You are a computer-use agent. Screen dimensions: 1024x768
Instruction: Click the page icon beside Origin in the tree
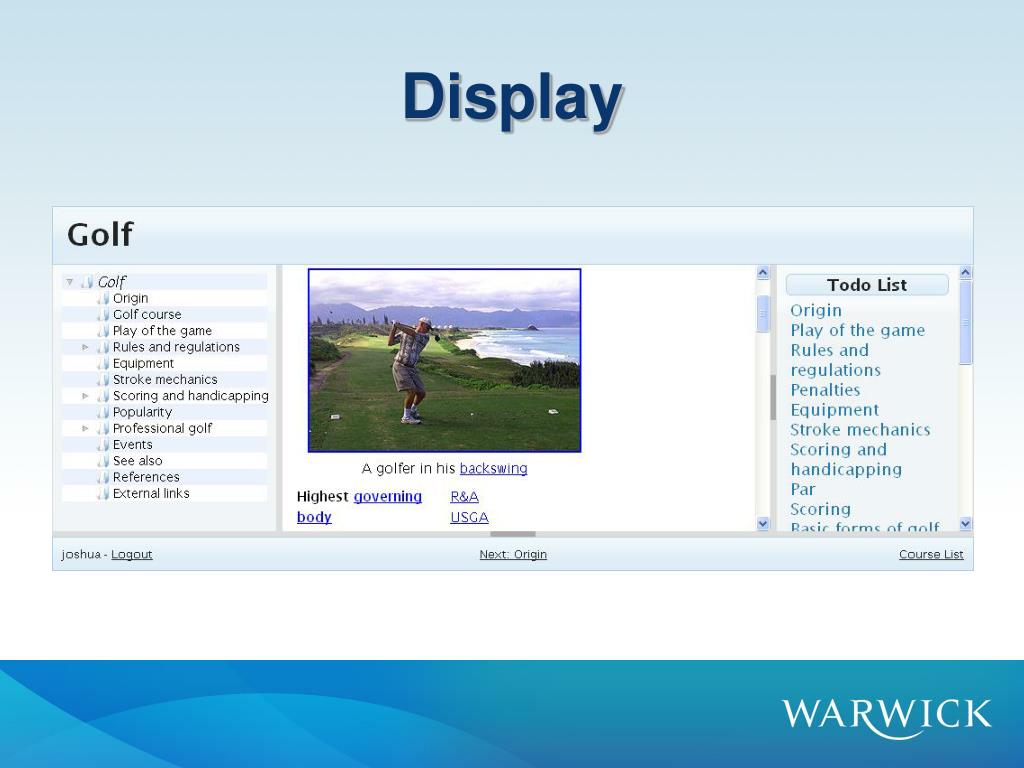coord(103,298)
